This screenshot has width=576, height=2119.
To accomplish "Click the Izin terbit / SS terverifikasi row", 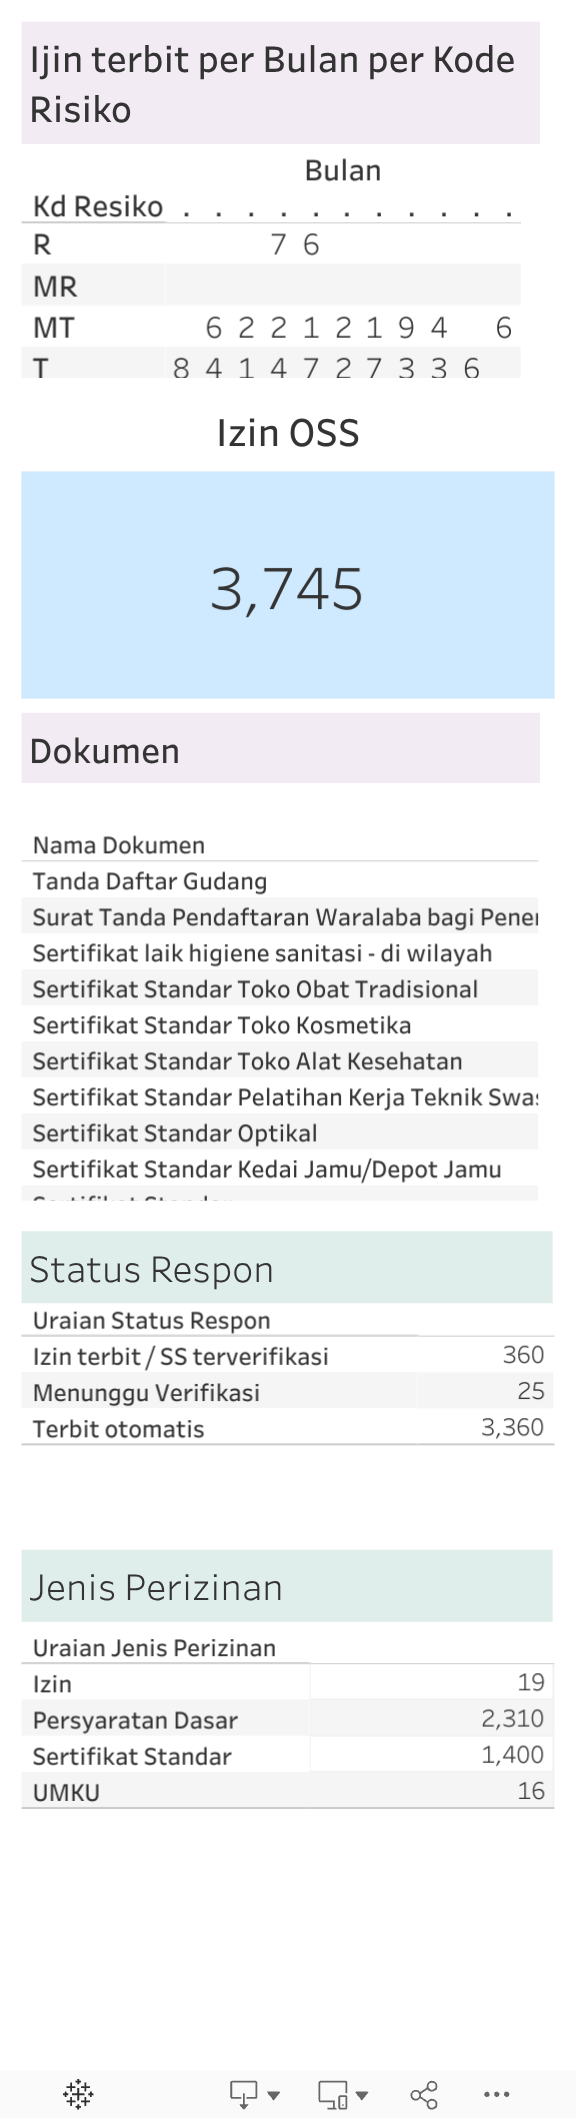I will [x=180, y=1355].
